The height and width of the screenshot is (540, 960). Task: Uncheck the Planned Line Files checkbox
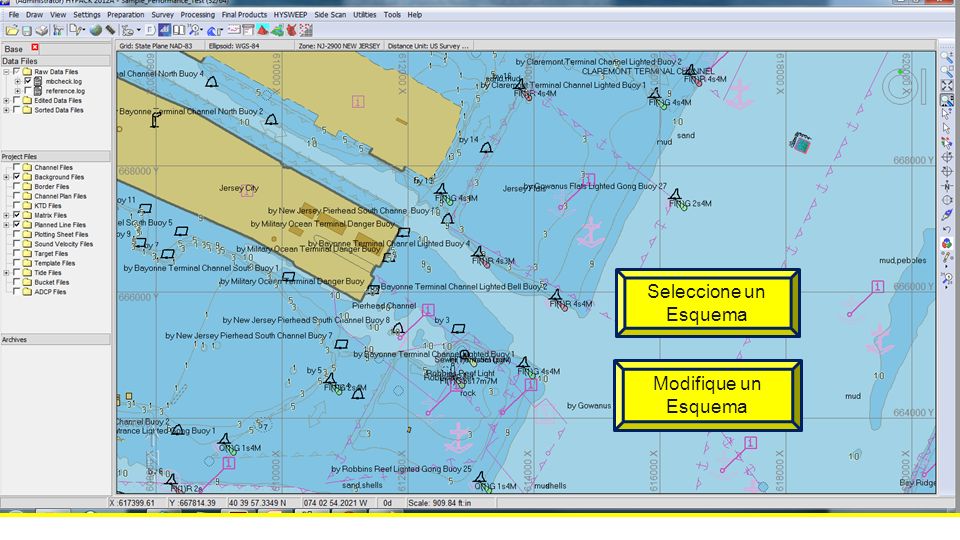tap(17, 225)
